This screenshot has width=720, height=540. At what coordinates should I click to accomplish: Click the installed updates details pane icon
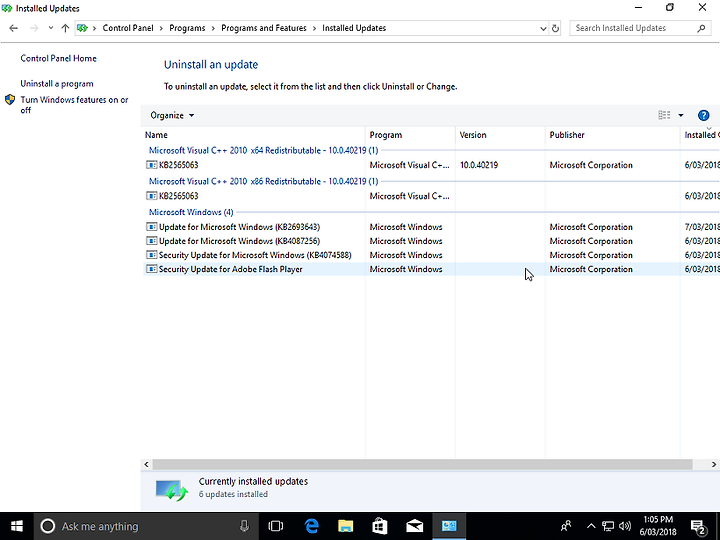[171, 489]
